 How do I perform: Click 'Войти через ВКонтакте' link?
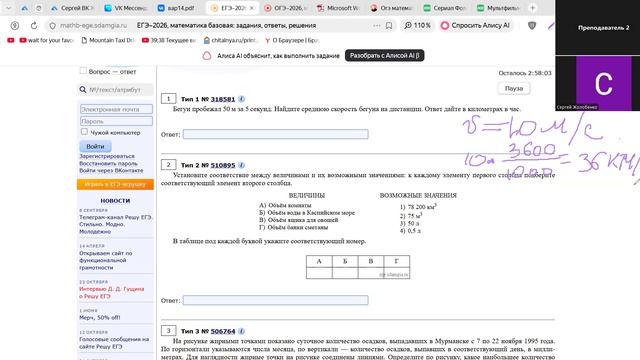click(111, 170)
